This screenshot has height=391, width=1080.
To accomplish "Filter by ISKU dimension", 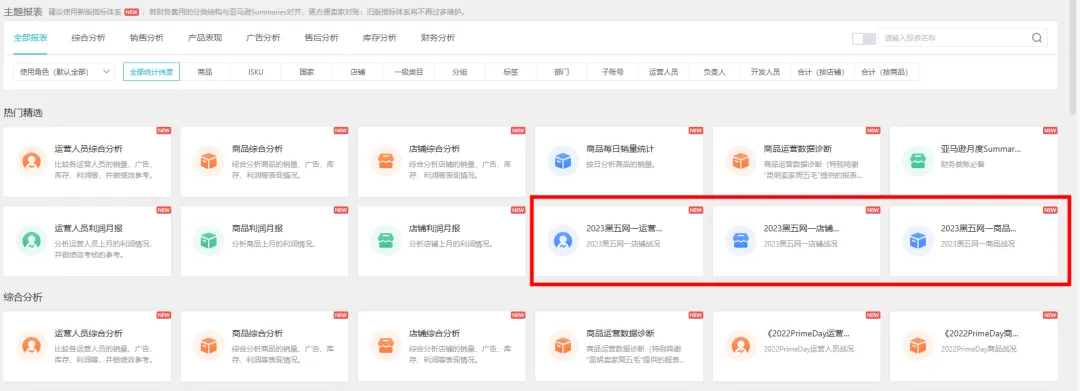I will pyautogui.click(x=256, y=72).
